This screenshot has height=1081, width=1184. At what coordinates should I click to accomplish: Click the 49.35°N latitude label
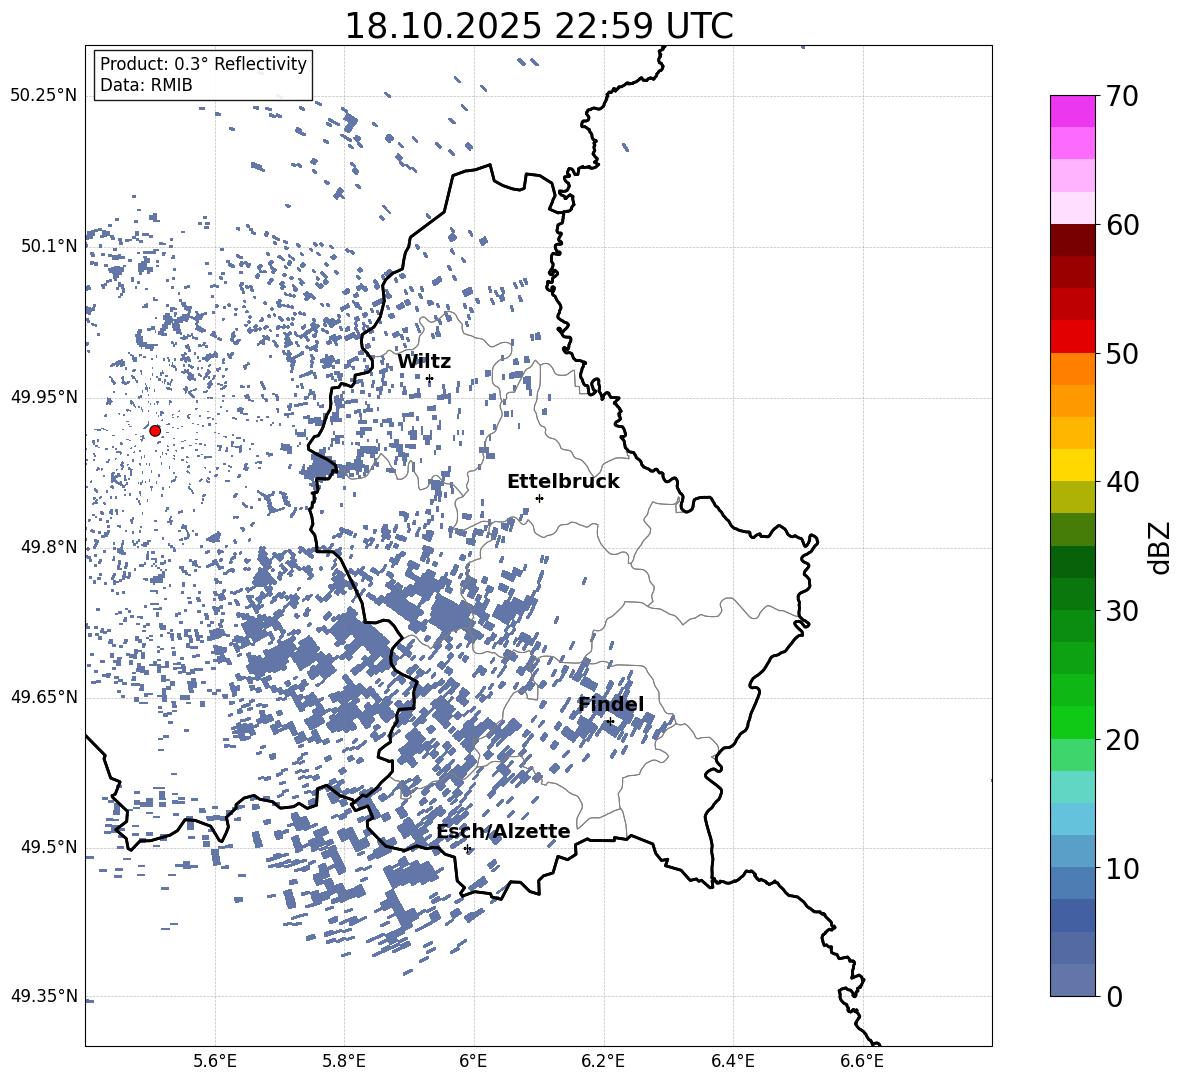[44, 996]
